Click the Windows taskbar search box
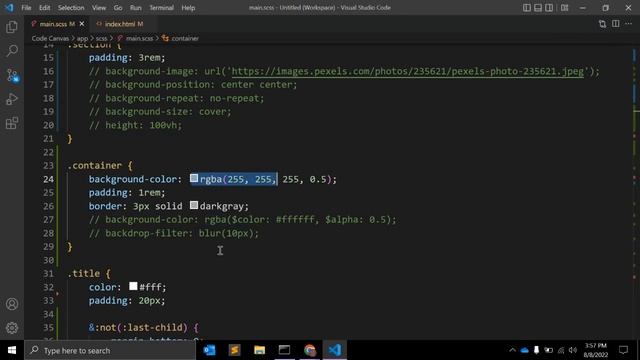Image resolution: width=640 pixels, height=360 pixels. 110,350
